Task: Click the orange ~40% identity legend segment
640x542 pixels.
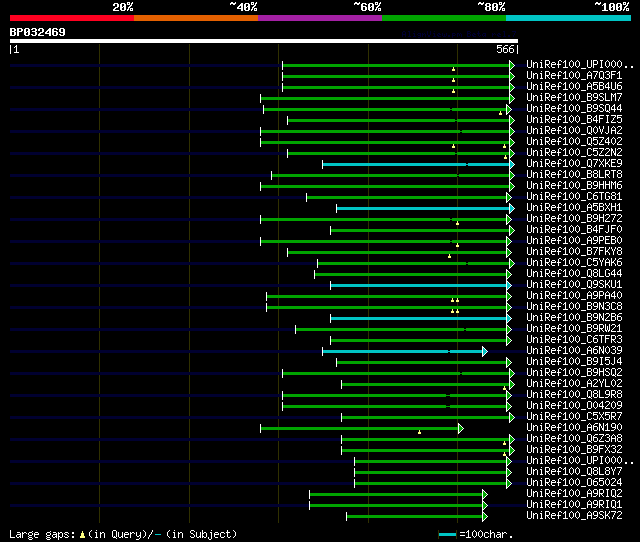Action: 196,18
